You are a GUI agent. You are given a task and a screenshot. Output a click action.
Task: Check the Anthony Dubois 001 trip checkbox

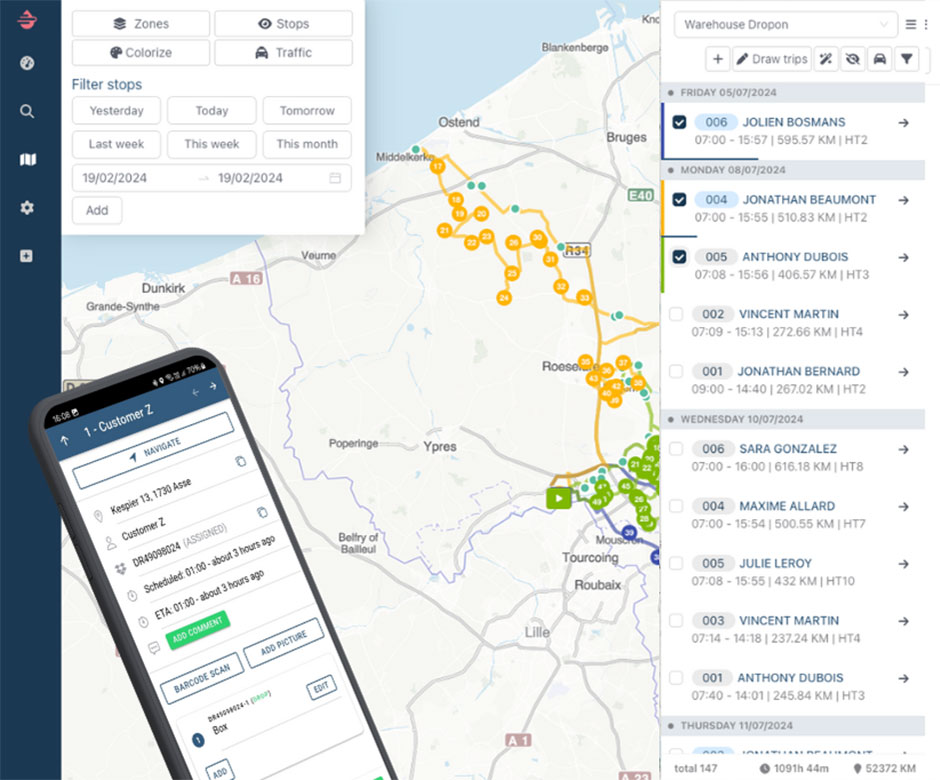[676, 678]
